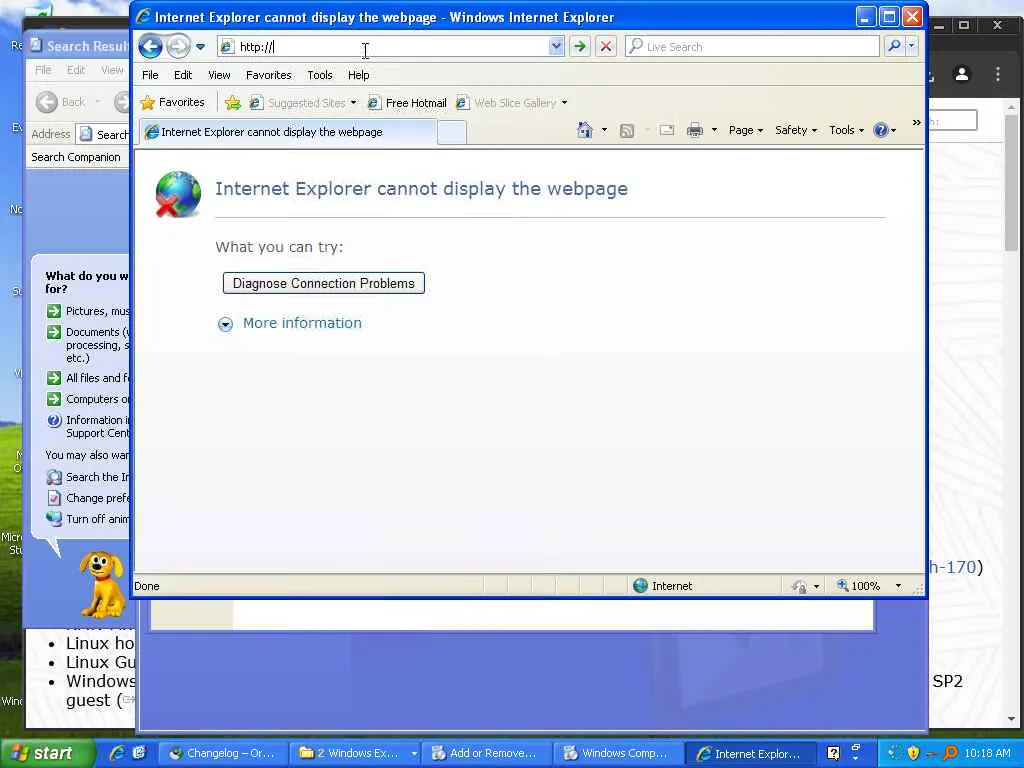Viewport: 1024px width, 768px height.
Task: Click Internet Explorer taskbar button
Action: (750, 754)
